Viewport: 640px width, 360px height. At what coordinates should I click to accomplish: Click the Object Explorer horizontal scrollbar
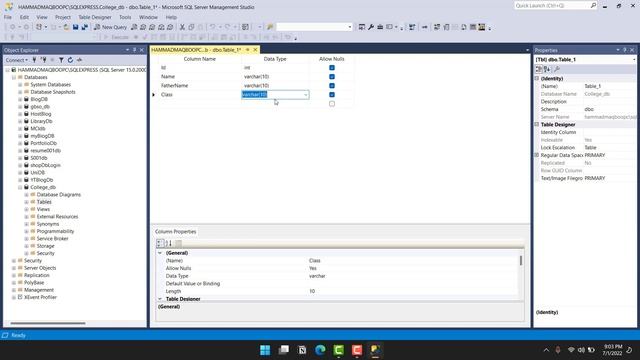click(x=48, y=323)
